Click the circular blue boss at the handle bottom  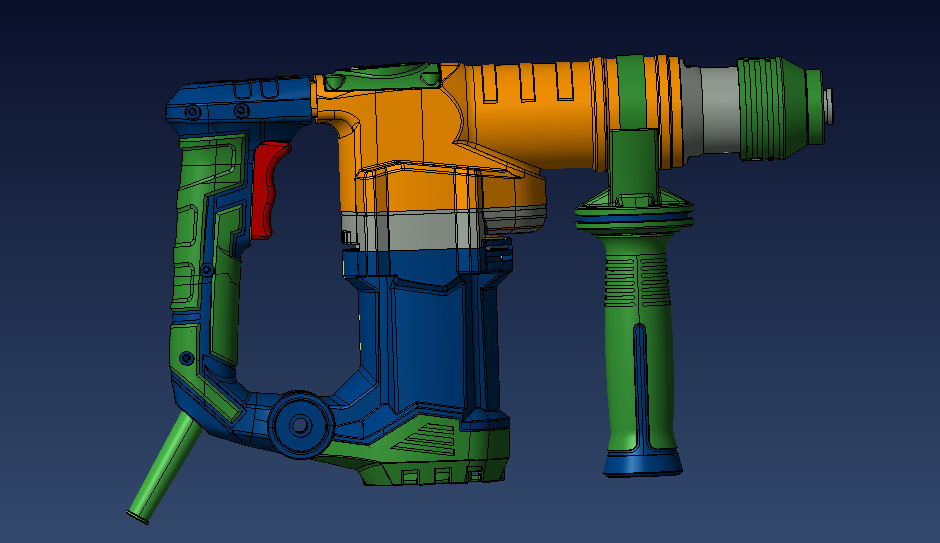[x=300, y=425]
